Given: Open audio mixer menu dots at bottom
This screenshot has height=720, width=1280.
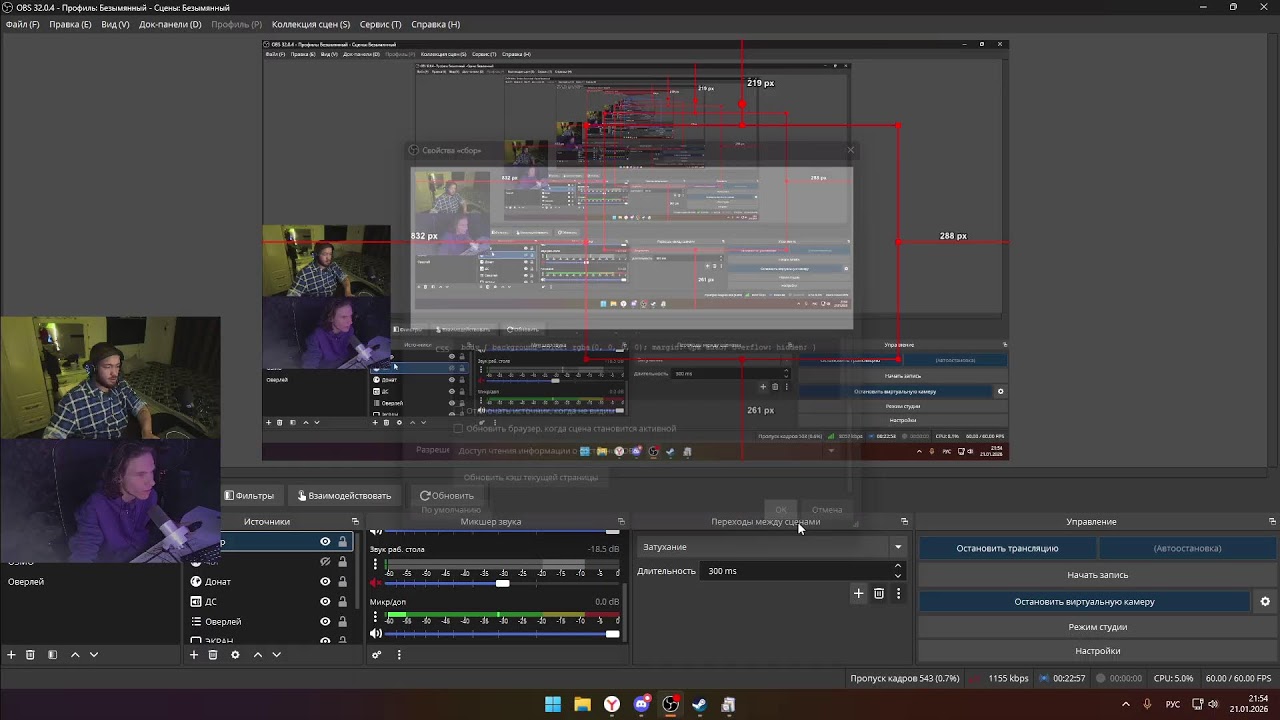Looking at the screenshot, I should click(x=399, y=655).
